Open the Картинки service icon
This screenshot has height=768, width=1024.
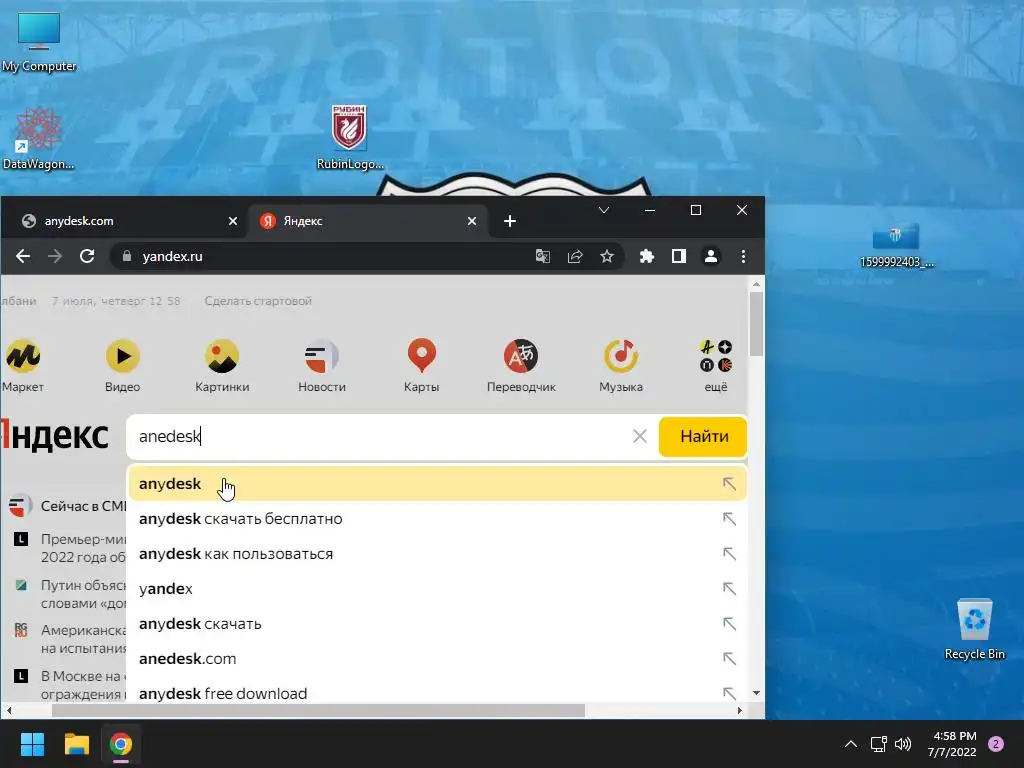222,357
